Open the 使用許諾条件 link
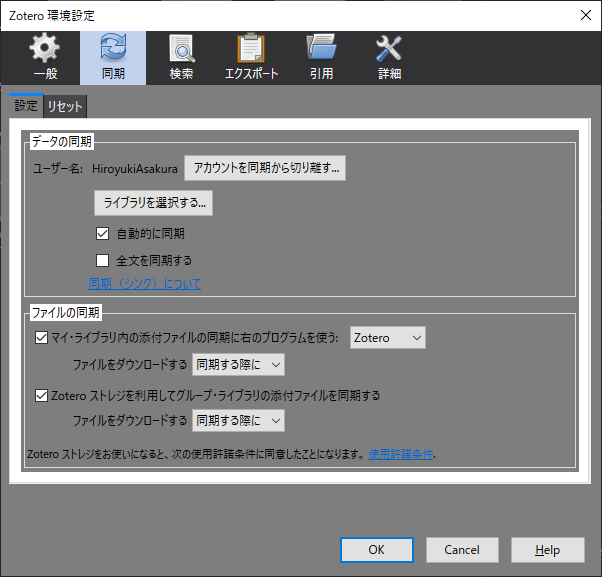602x577 pixels. pos(401,455)
